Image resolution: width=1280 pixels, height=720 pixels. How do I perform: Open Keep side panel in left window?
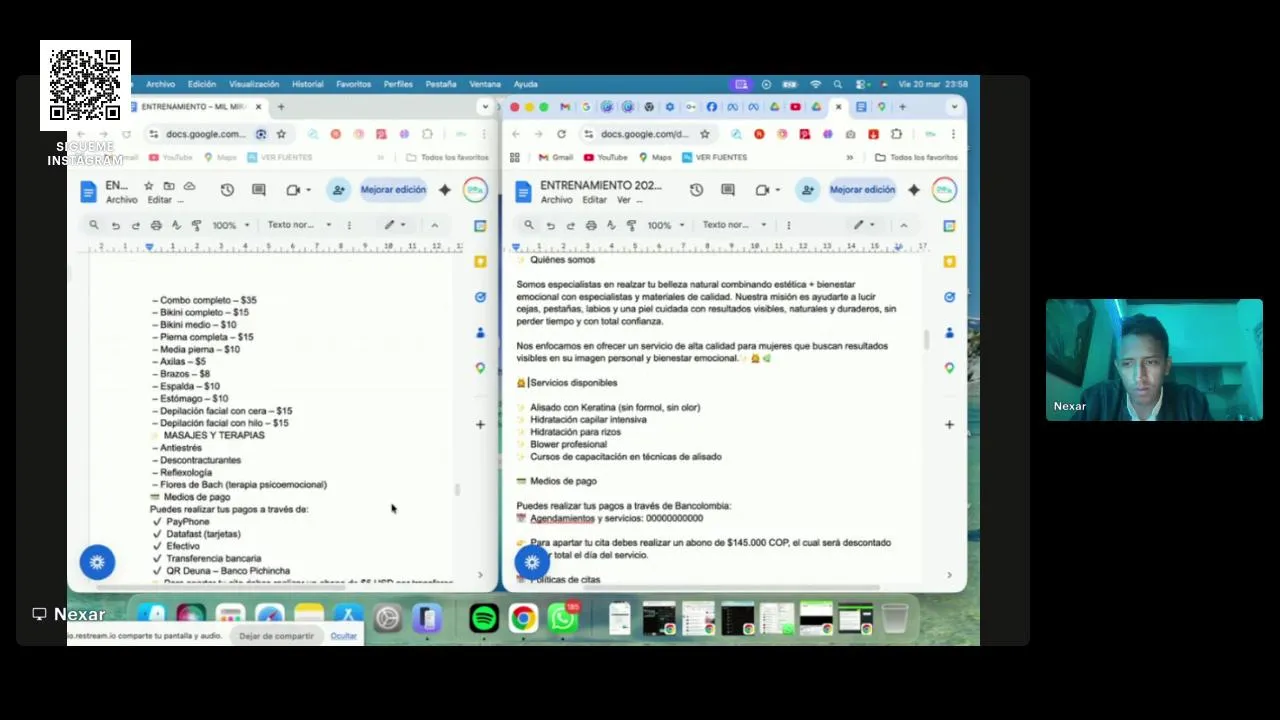480,261
